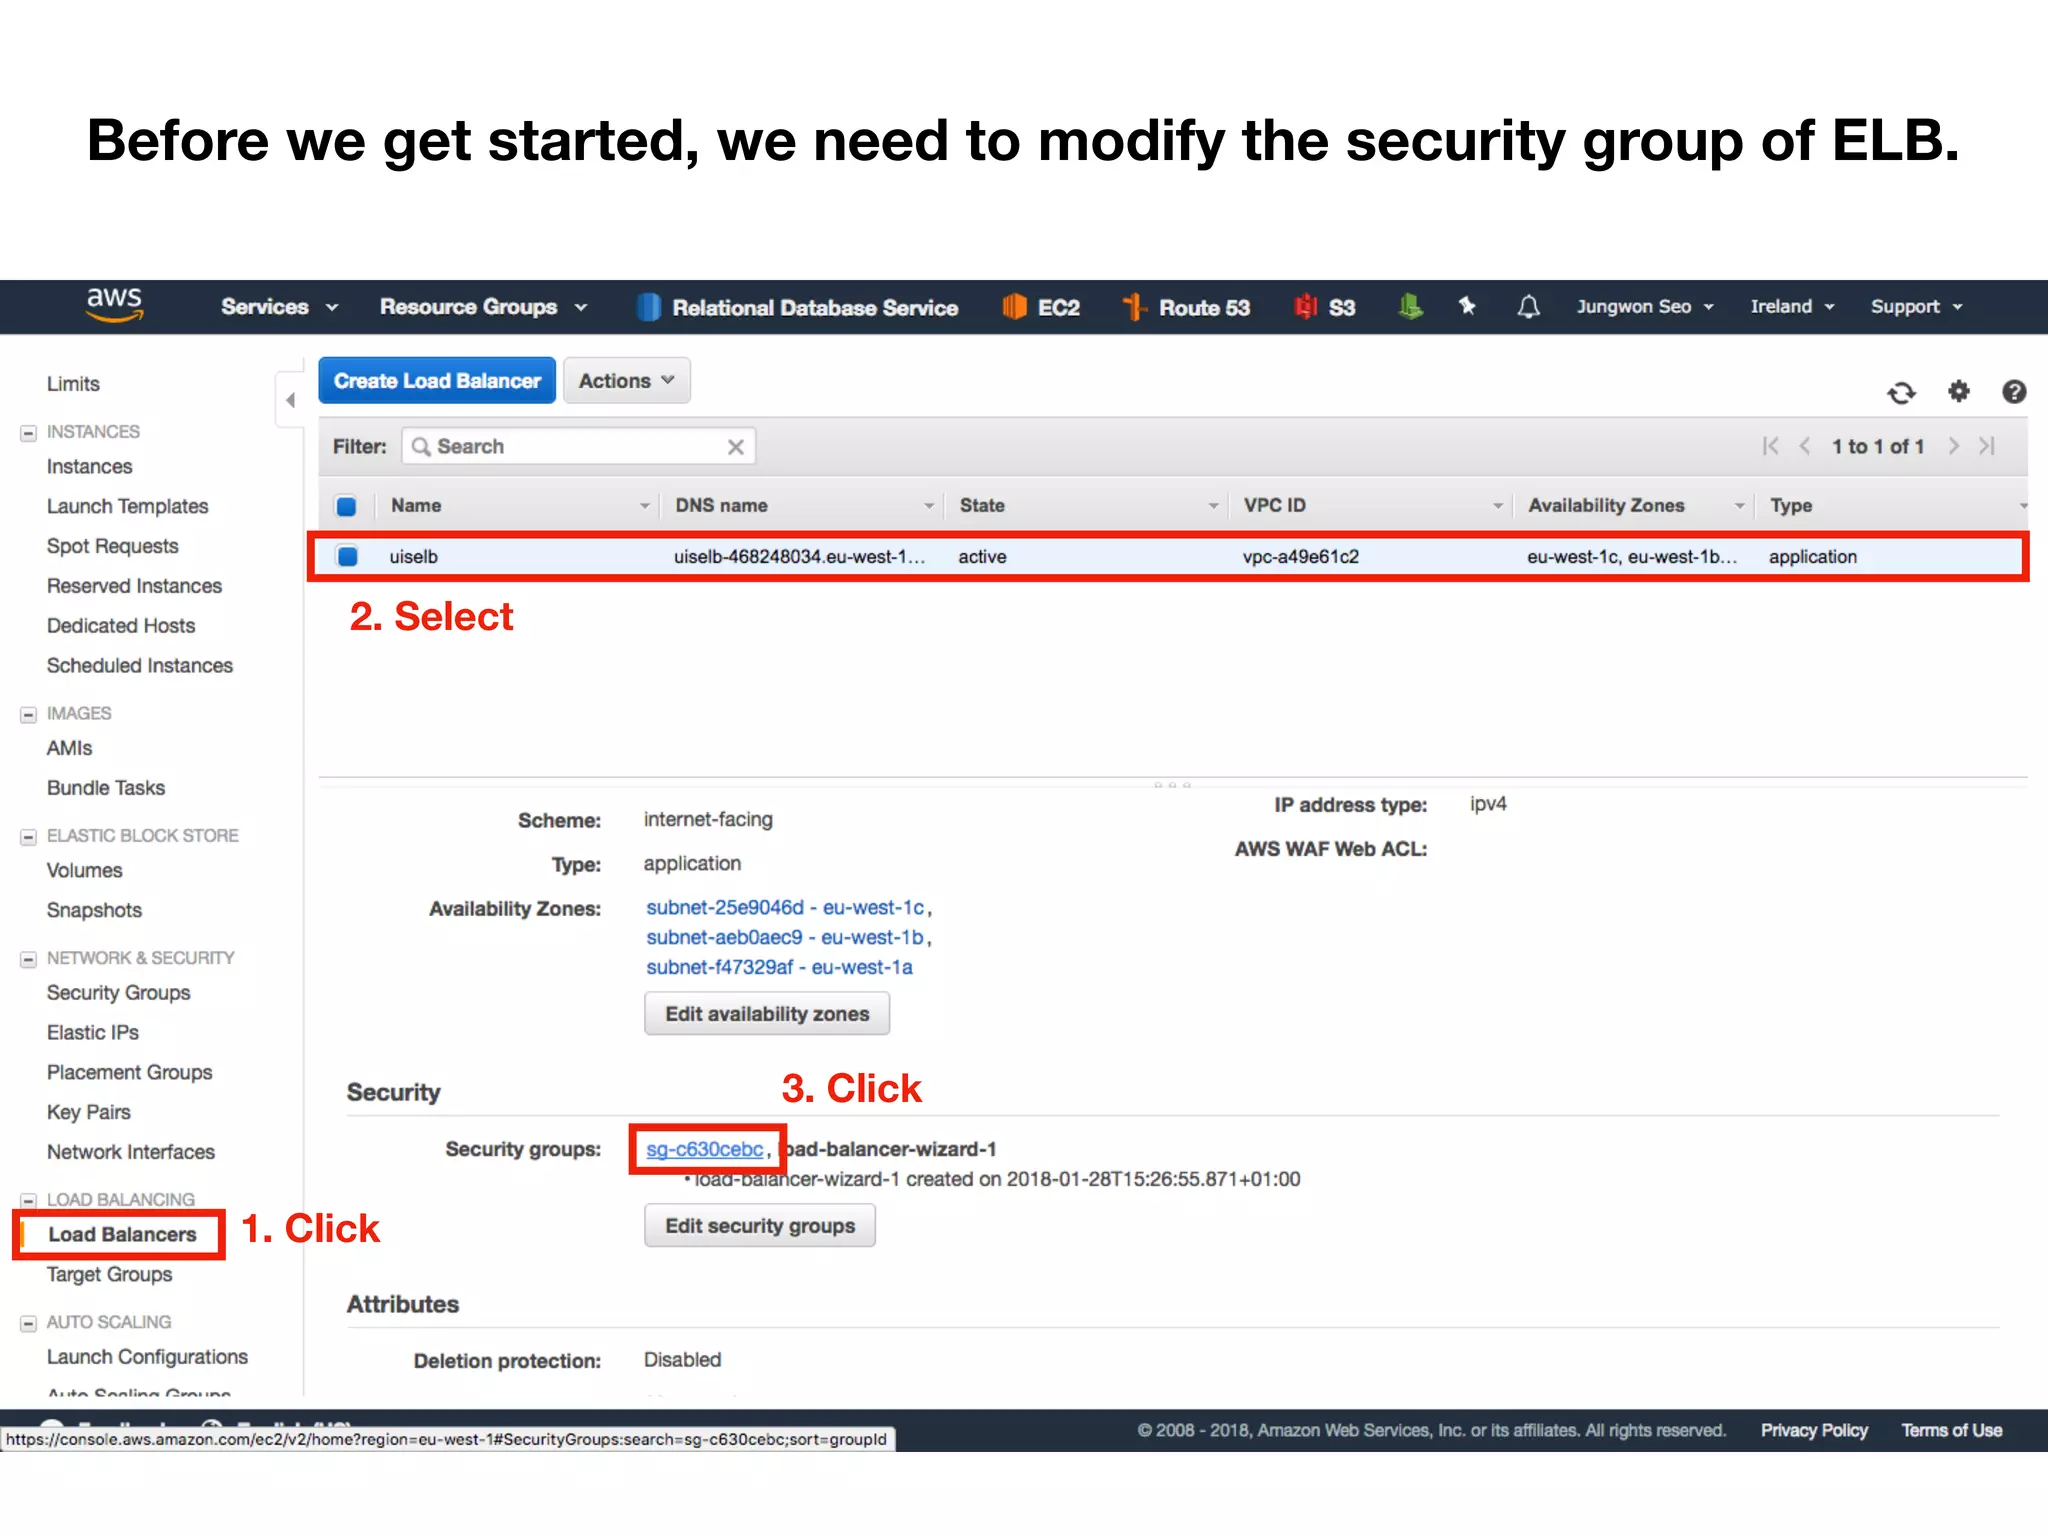This screenshot has width=2048, height=1536.
Task: Open the Ireland region selector
Action: click(x=1792, y=306)
